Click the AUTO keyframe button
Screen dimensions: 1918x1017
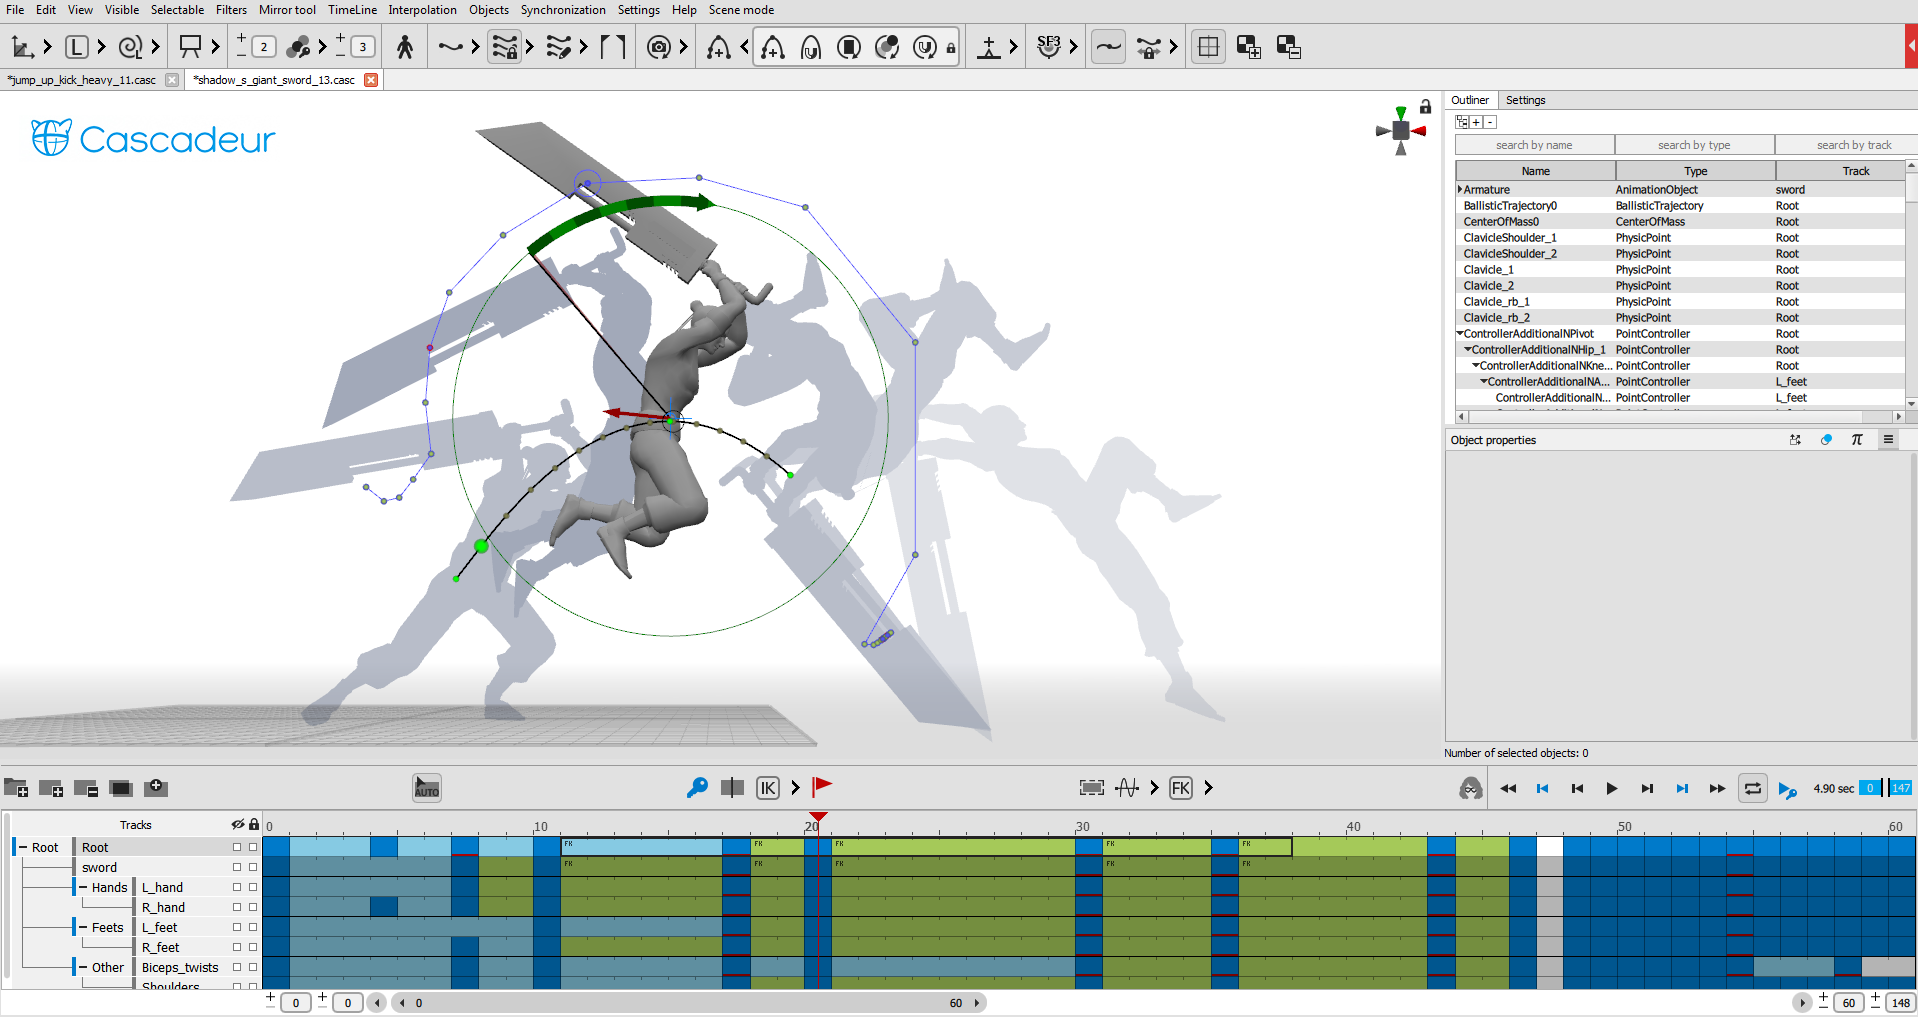click(427, 788)
